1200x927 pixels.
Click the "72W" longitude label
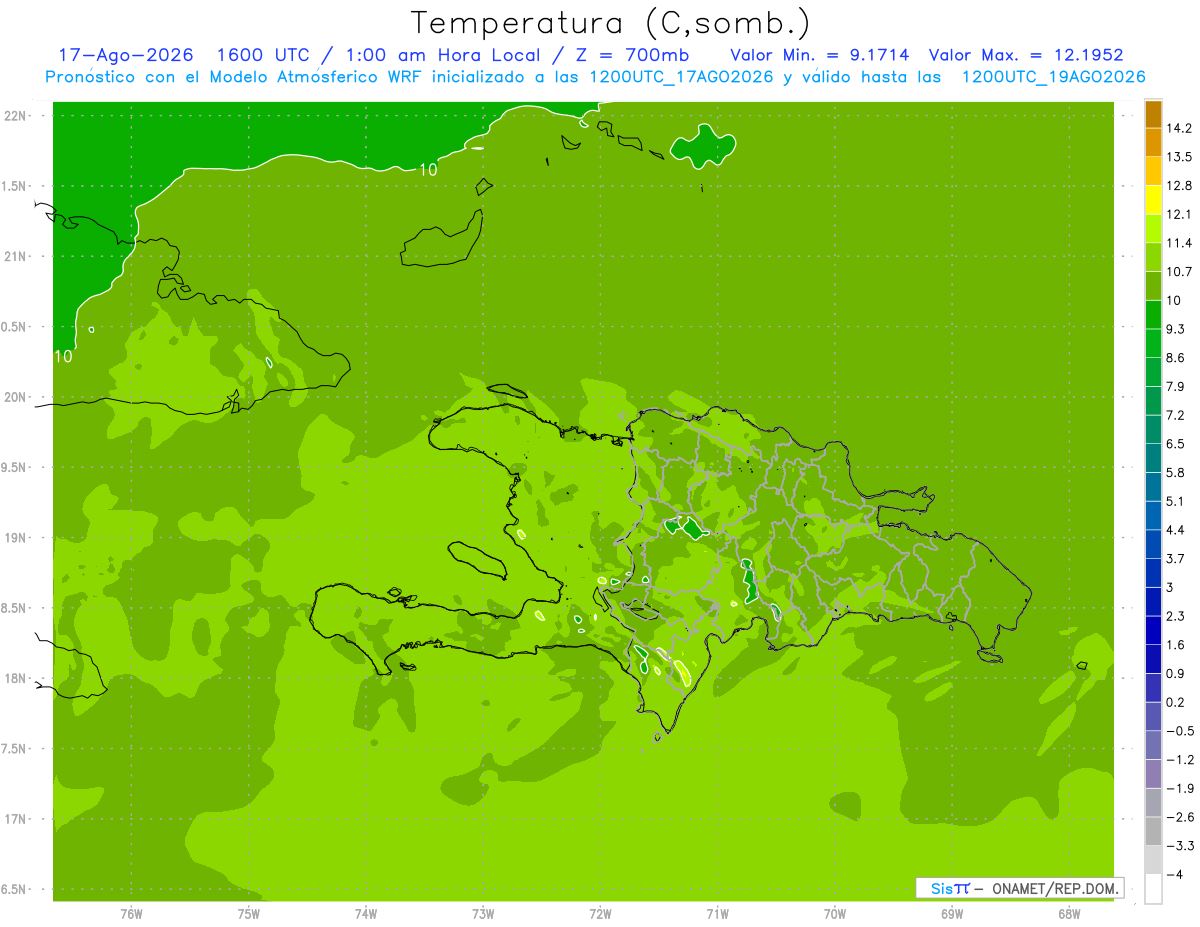600,914
